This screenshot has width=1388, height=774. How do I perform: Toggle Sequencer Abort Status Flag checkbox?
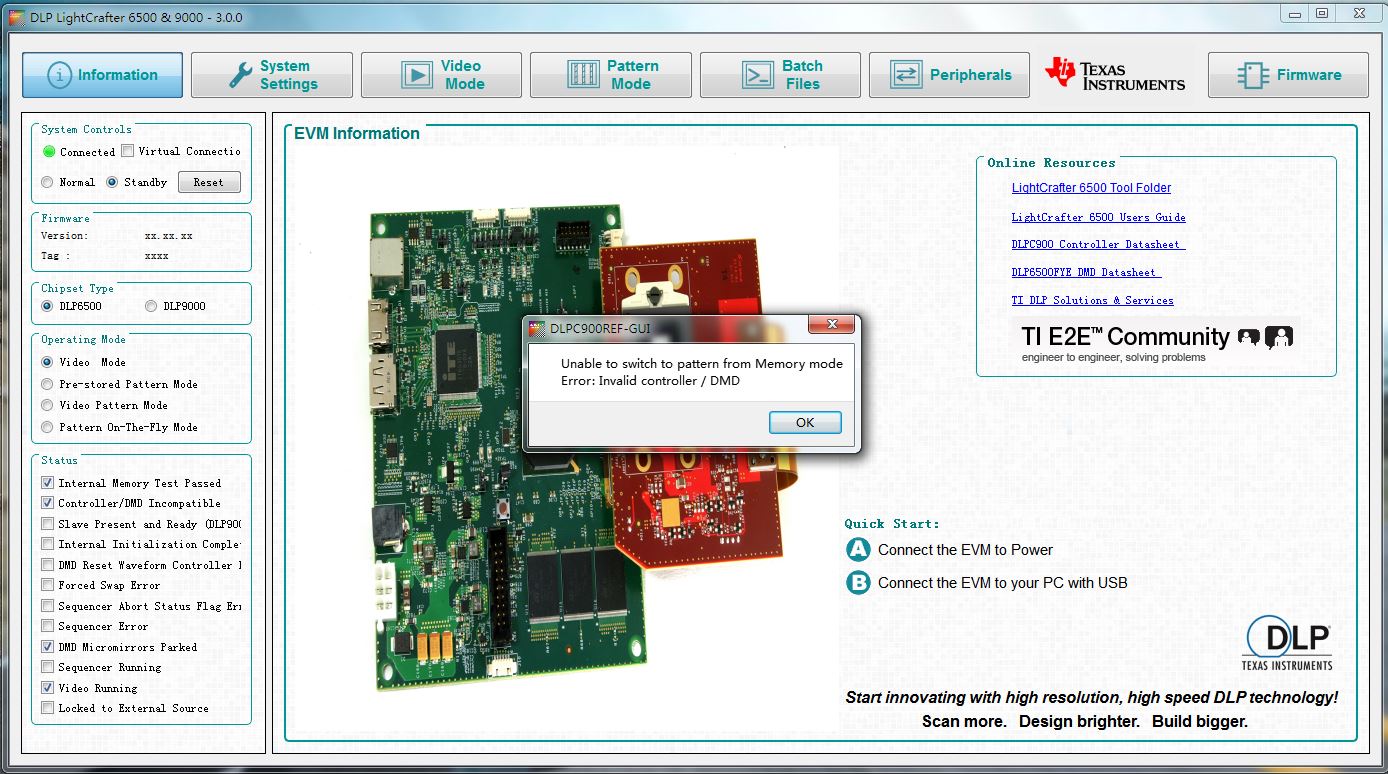click(47, 606)
